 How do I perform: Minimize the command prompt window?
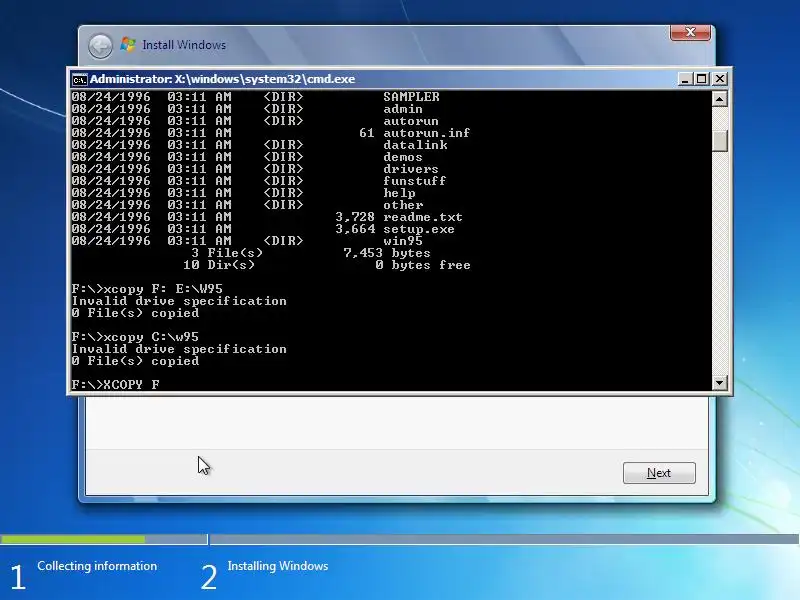click(x=685, y=79)
